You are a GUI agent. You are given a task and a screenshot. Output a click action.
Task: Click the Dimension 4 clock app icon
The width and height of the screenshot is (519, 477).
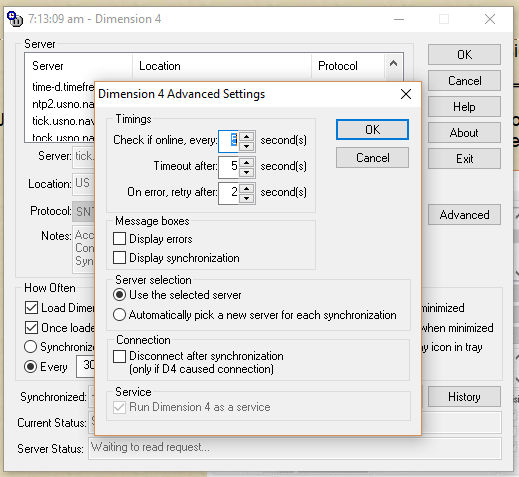pos(15,19)
